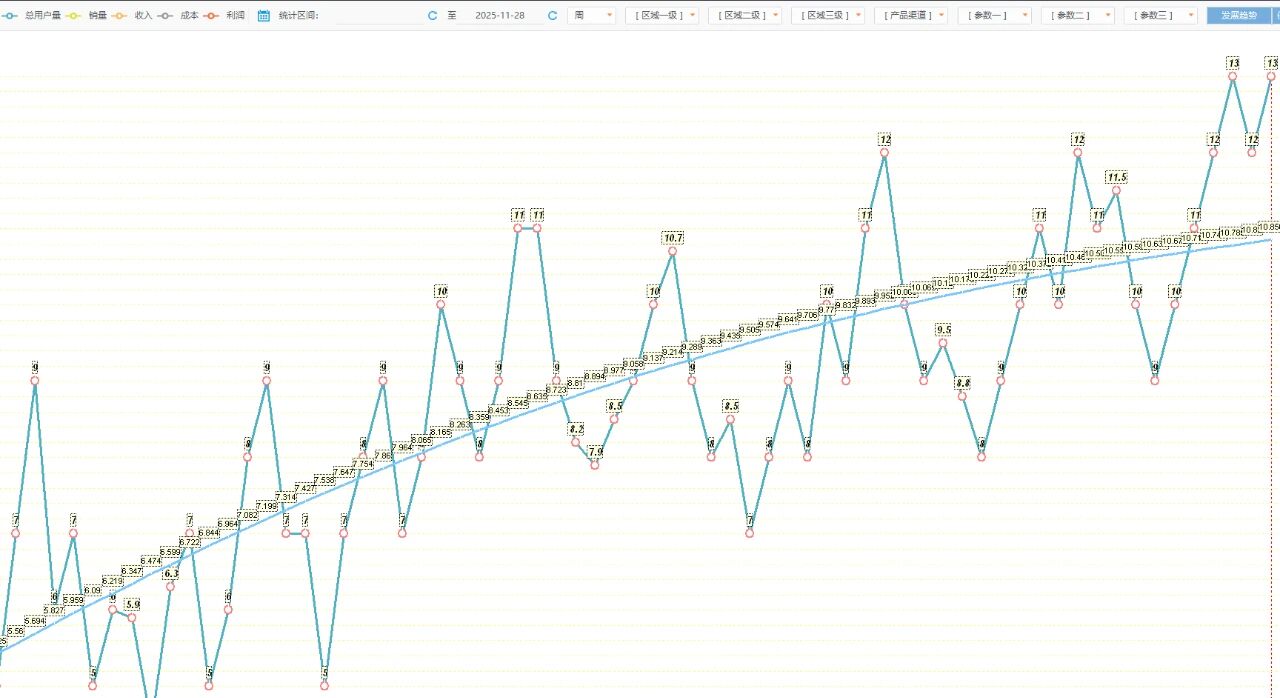Open the 参数三 dropdown
1280x698 pixels.
[x=1159, y=16]
